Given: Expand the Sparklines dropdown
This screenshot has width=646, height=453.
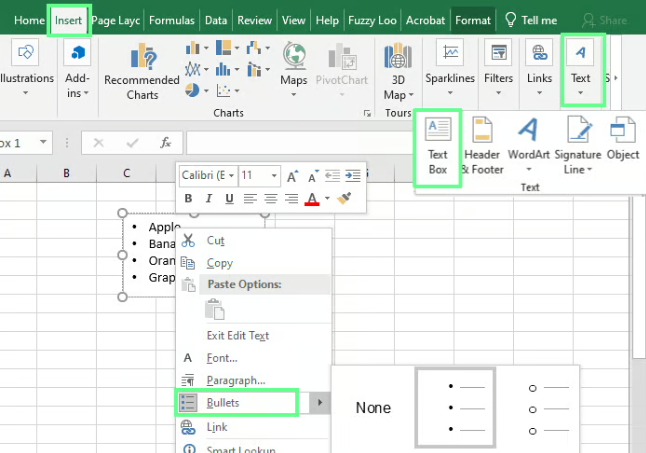Looking at the screenshot, I should point(450,94).
